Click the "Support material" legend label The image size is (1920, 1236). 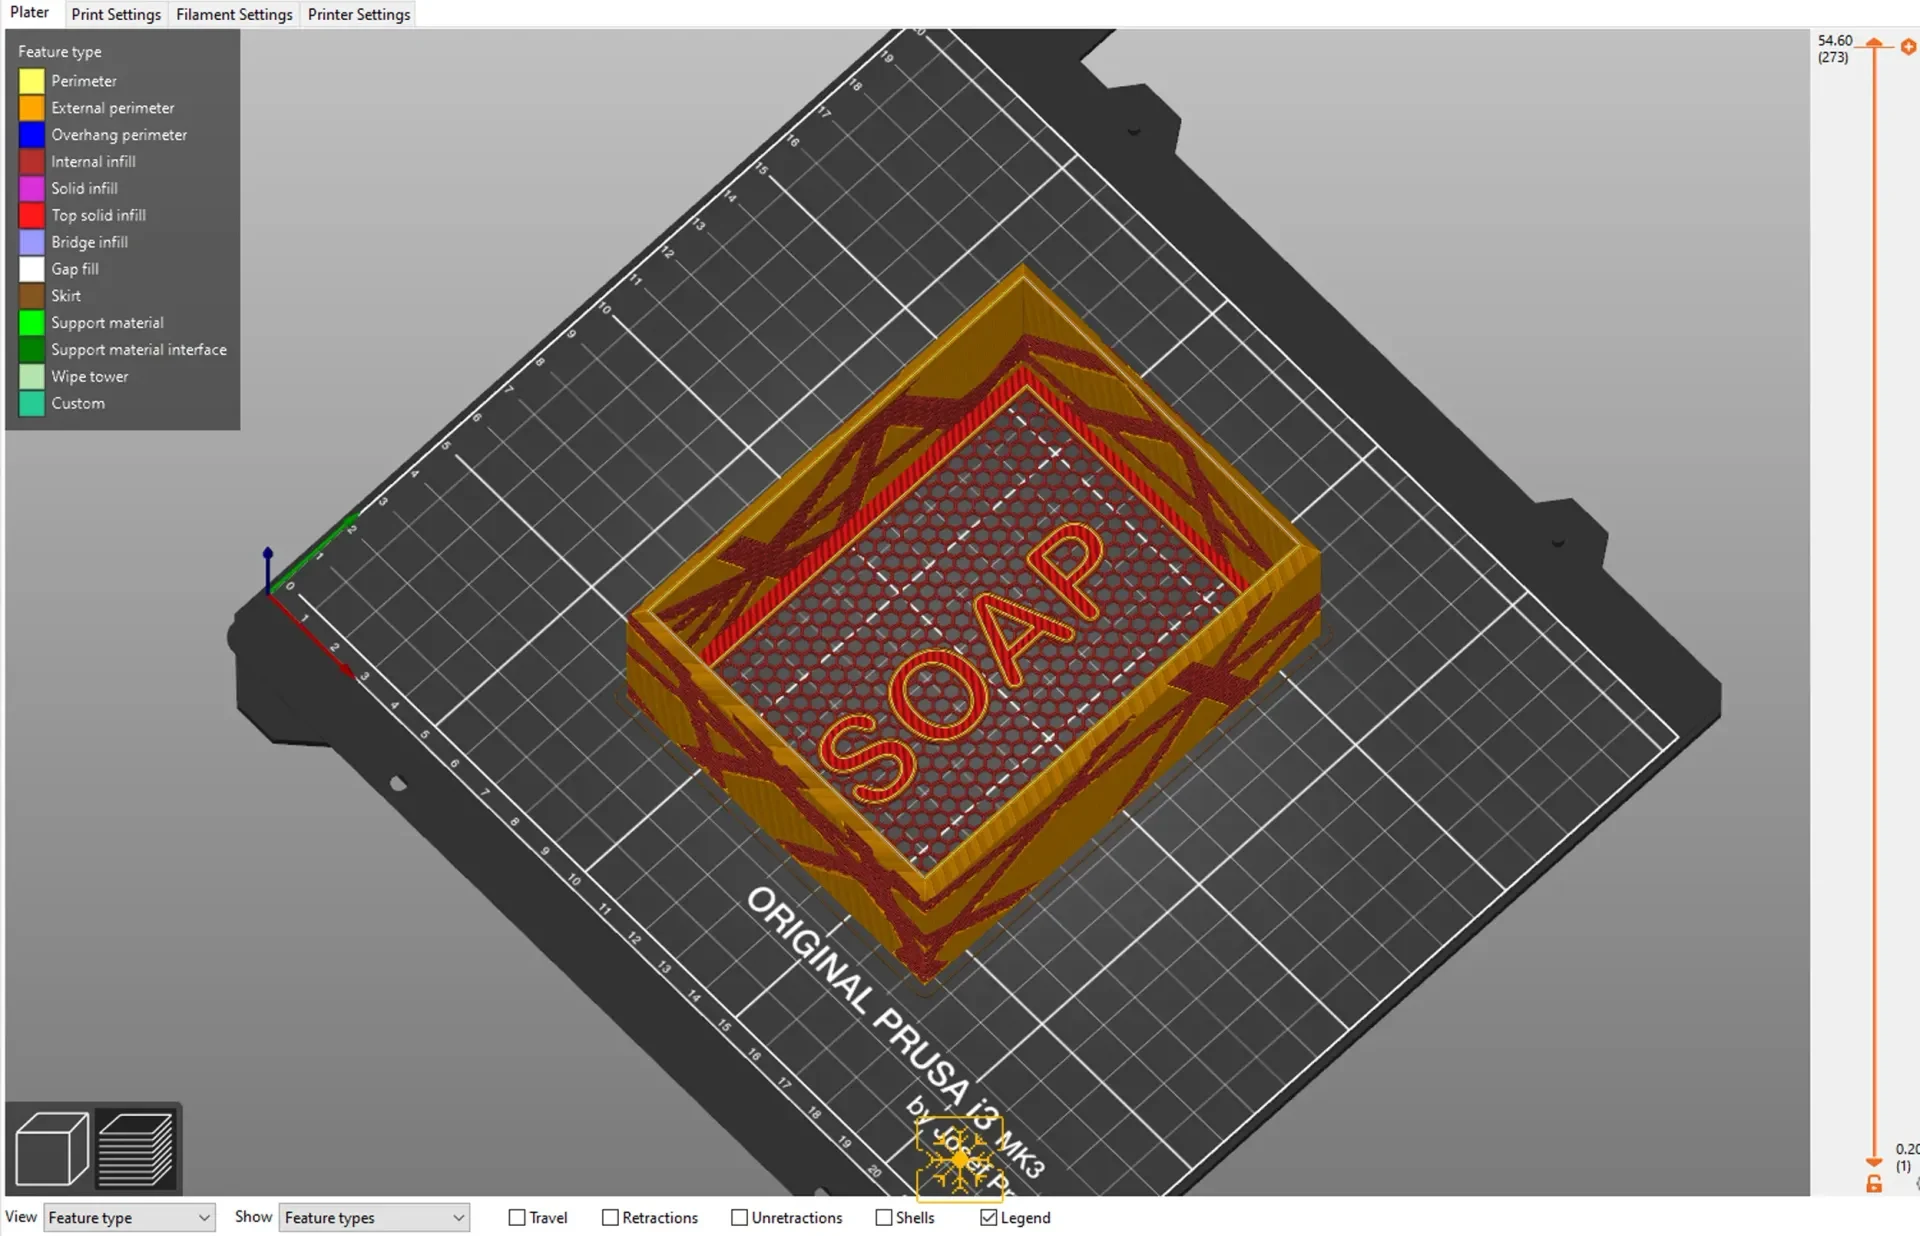click(x=107, y=323)
